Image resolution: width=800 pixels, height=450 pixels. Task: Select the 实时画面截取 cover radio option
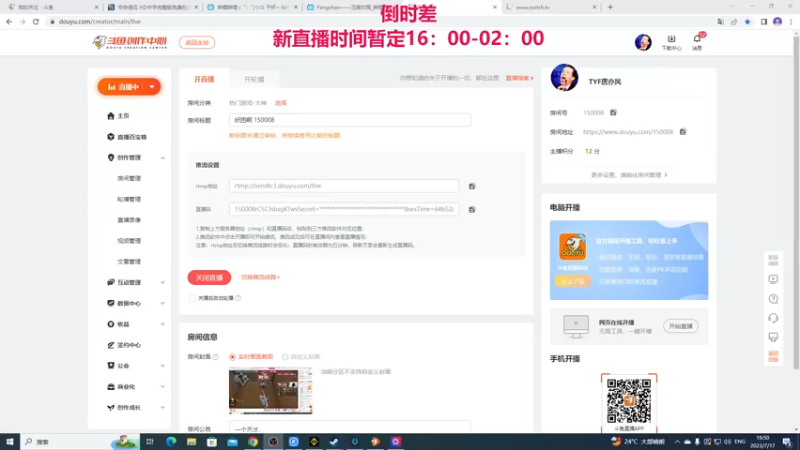coord(233,357)
